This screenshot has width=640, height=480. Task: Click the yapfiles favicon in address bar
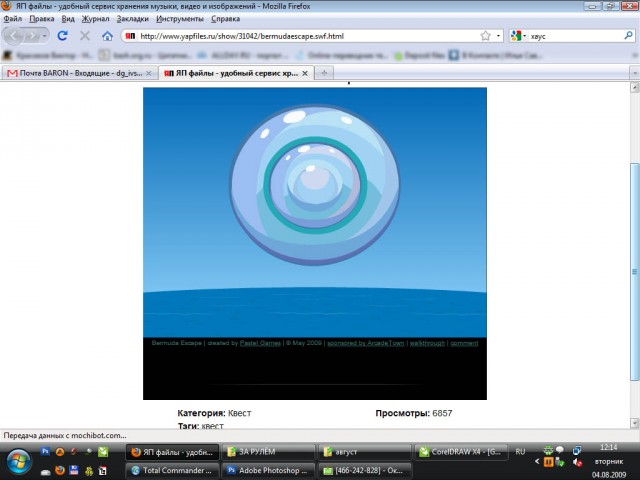130,36
